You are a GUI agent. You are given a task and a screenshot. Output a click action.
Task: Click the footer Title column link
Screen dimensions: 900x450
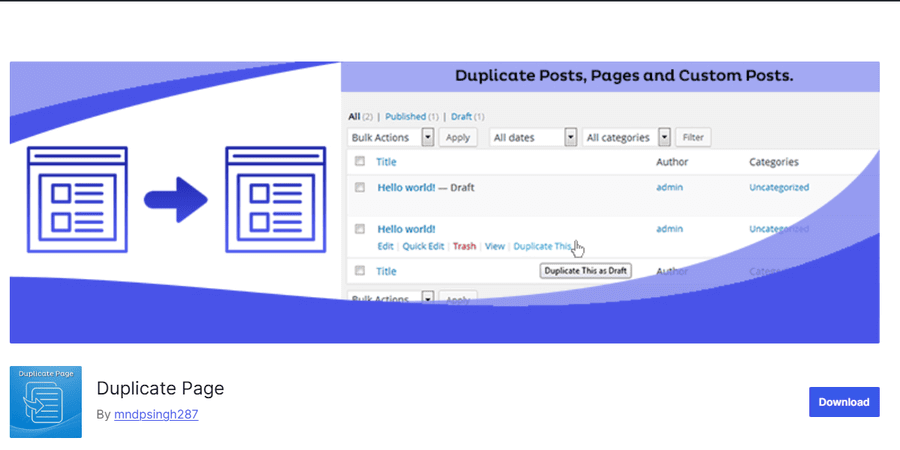pyautogui.click(x=386, y=271)
